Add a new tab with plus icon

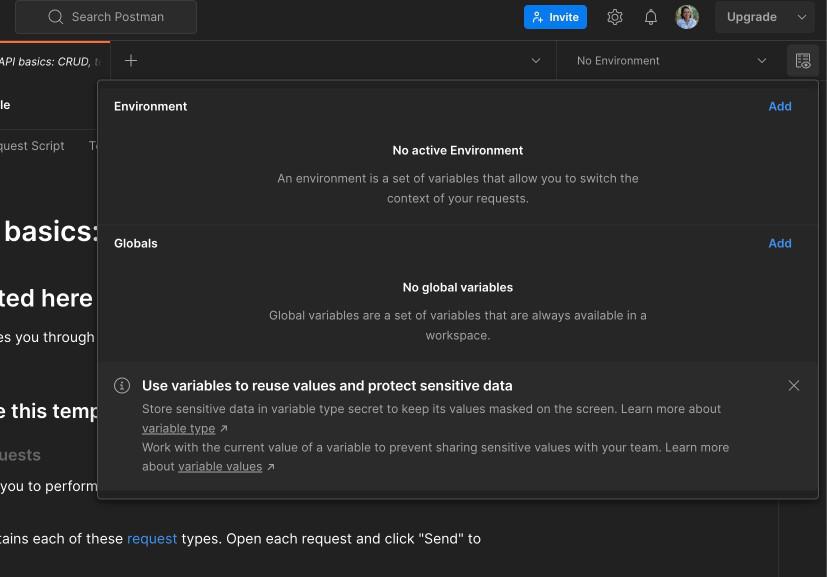pyautogui.click(x=131, y=61)
